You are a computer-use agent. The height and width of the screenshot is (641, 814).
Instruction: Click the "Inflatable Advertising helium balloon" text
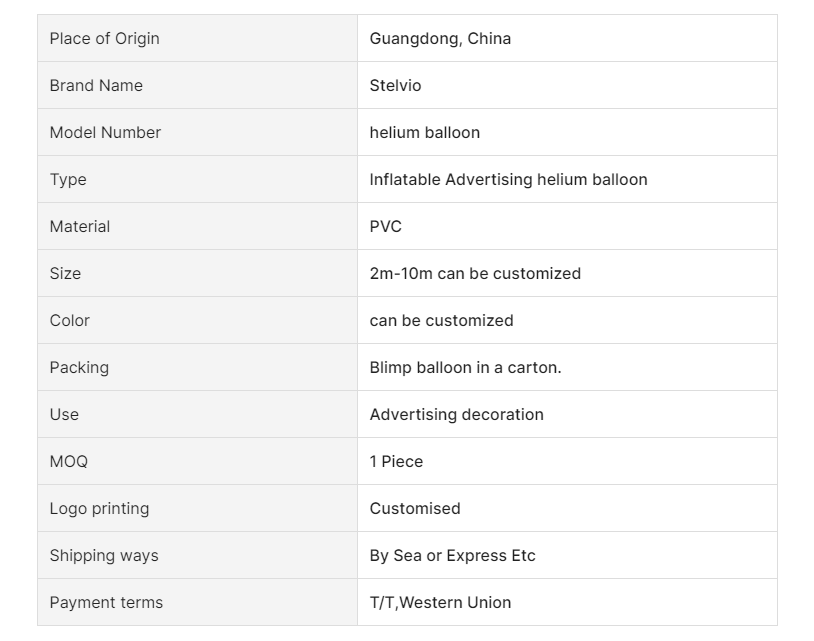click(508, 179)
